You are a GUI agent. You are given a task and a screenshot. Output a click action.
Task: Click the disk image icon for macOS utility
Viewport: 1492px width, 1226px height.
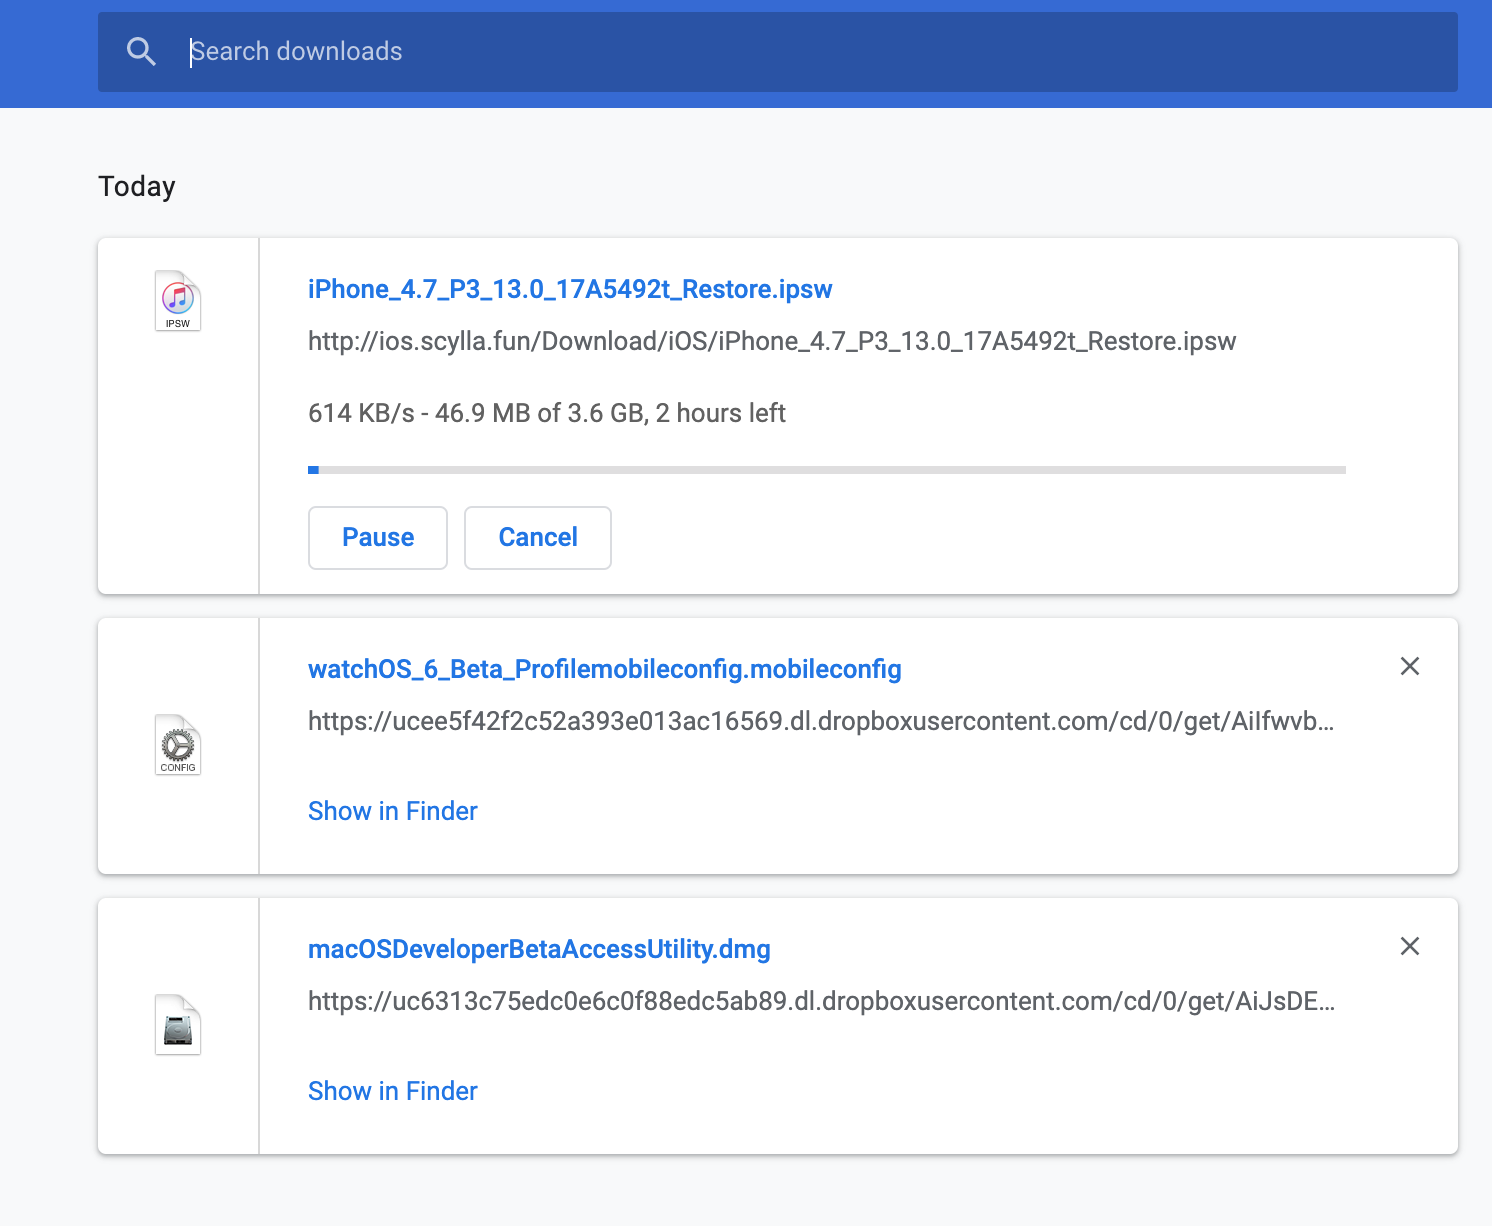178,1025
